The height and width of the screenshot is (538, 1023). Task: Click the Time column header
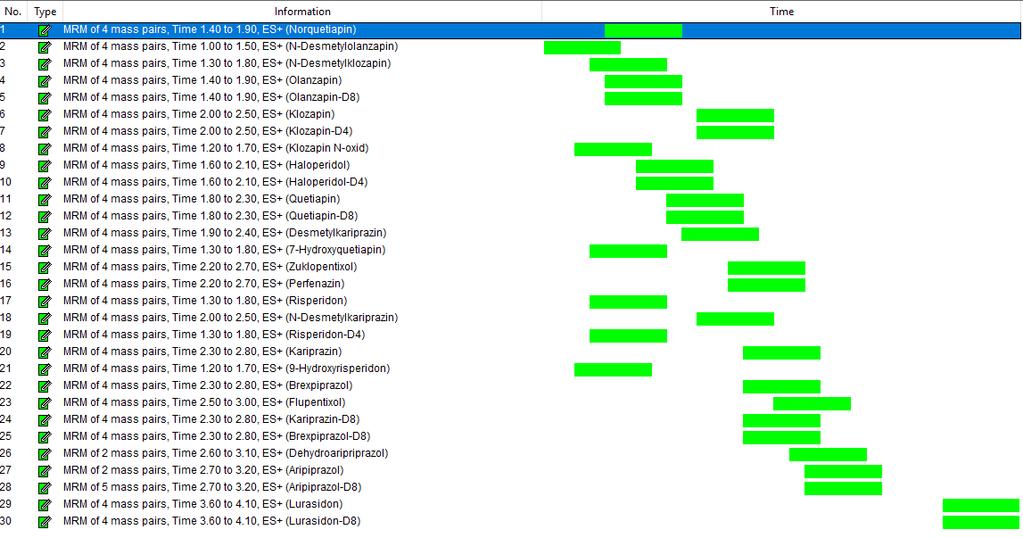pyautogui.click(x=782, y=11)
